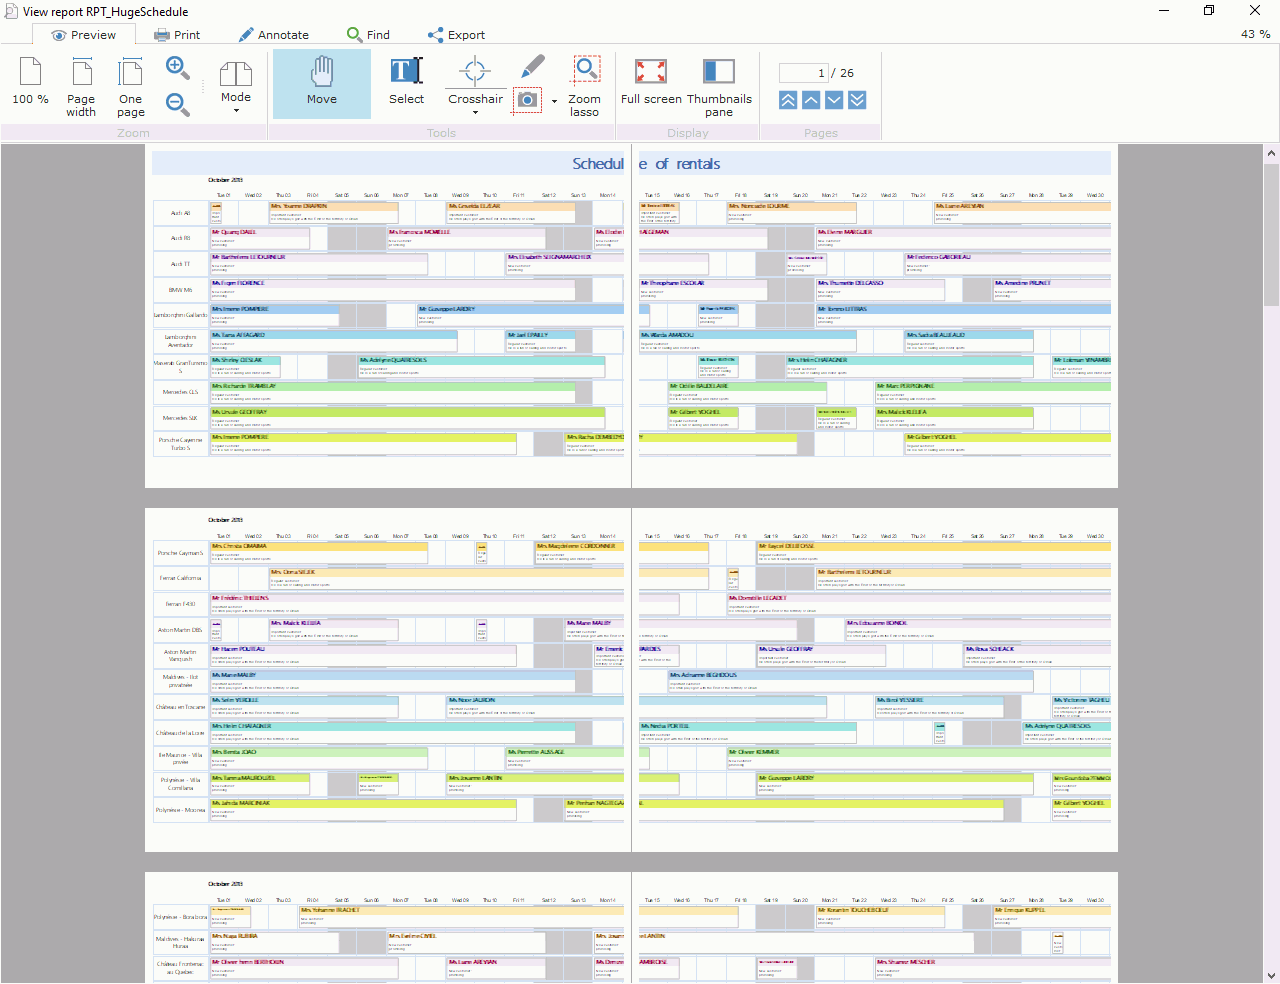Viewport: 1280px width, 984px height.
Task: Open the Mode page layout dropdown
Action: pos(236,87)
